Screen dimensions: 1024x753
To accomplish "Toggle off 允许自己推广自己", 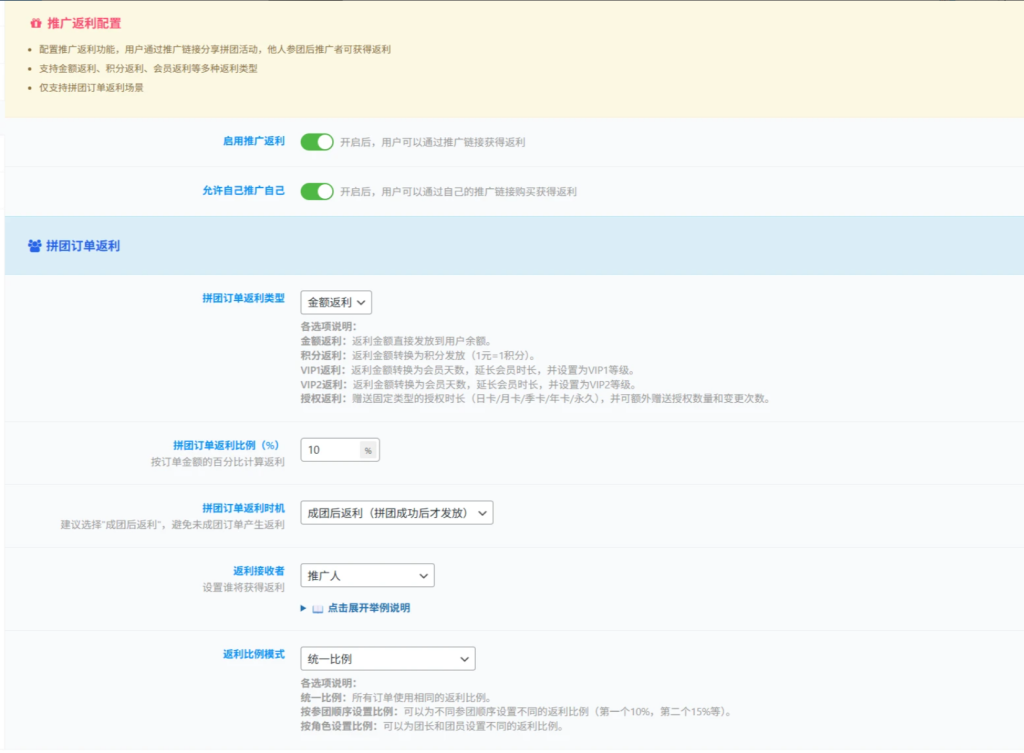I will click(x=316, y=191).
